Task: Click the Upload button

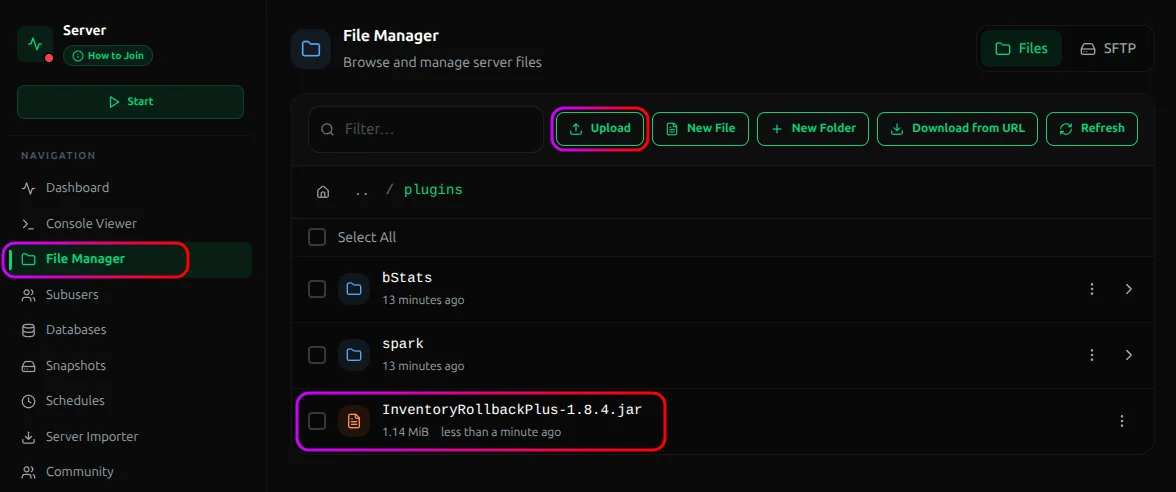Action: tap(600, 128)
